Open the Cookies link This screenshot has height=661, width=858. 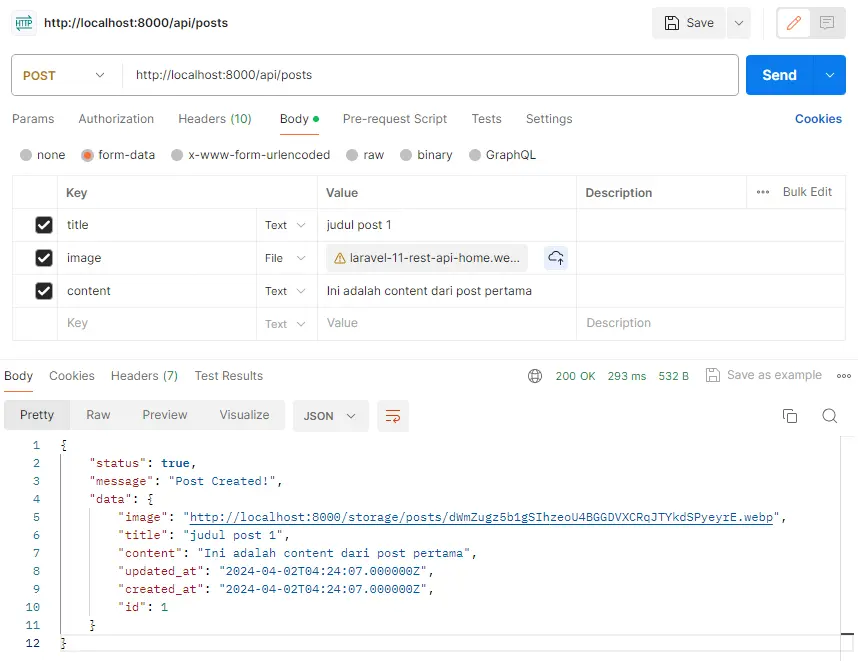(818, 119)
